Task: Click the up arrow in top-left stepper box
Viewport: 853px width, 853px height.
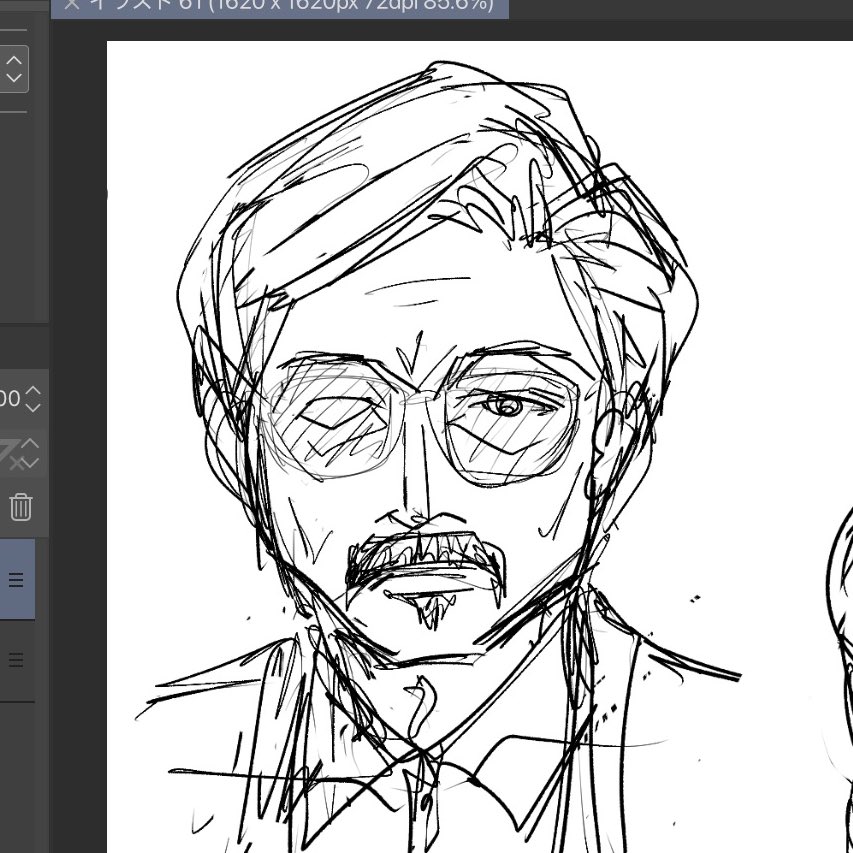Action: 14,59
